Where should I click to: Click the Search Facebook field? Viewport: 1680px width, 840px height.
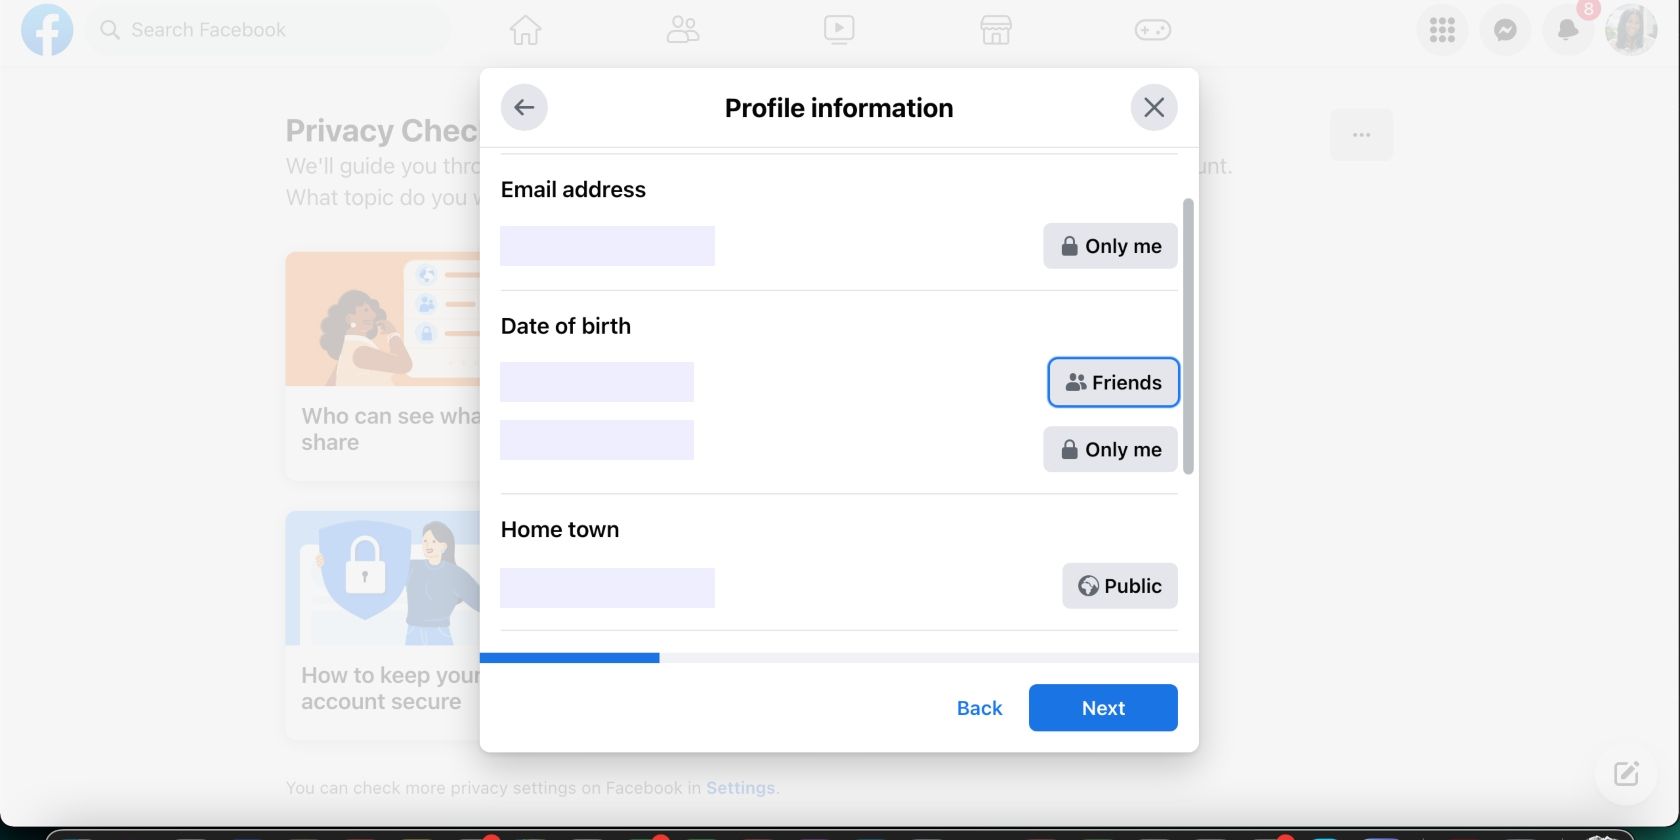(270, 30)
